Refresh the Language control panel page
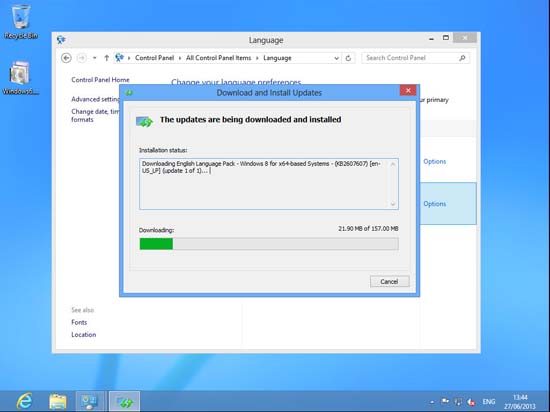 (348, 58)
